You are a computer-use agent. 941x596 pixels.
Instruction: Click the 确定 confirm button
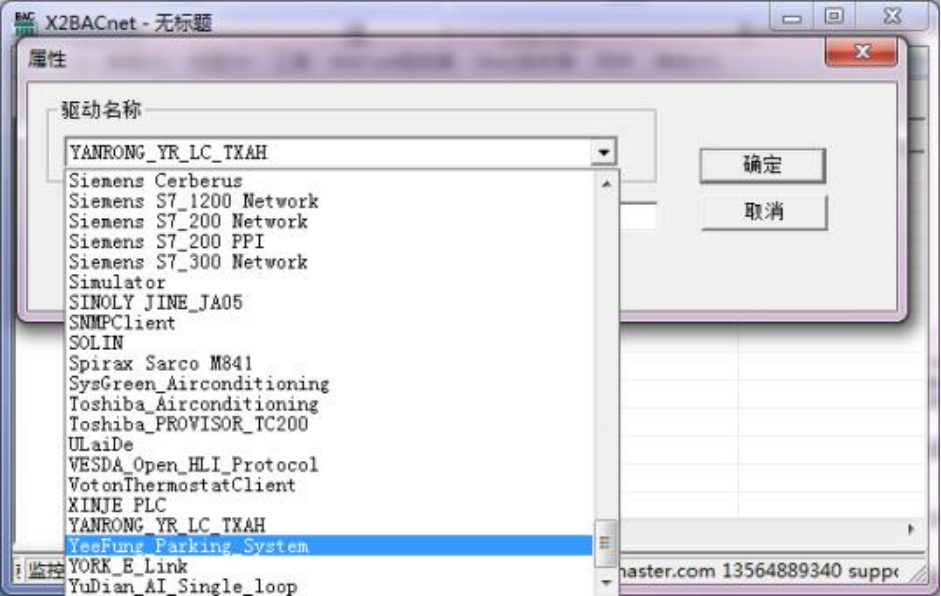[762, 165]
